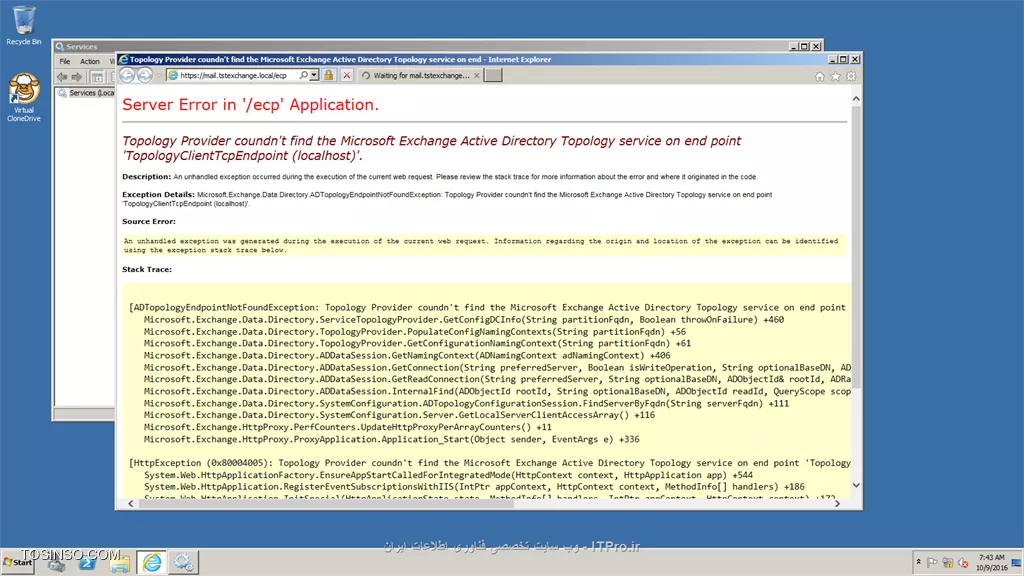Viewport: 1024px width, 576px height.
Task: Launch PowerShell from the taskbar
Action: [88, 562]
